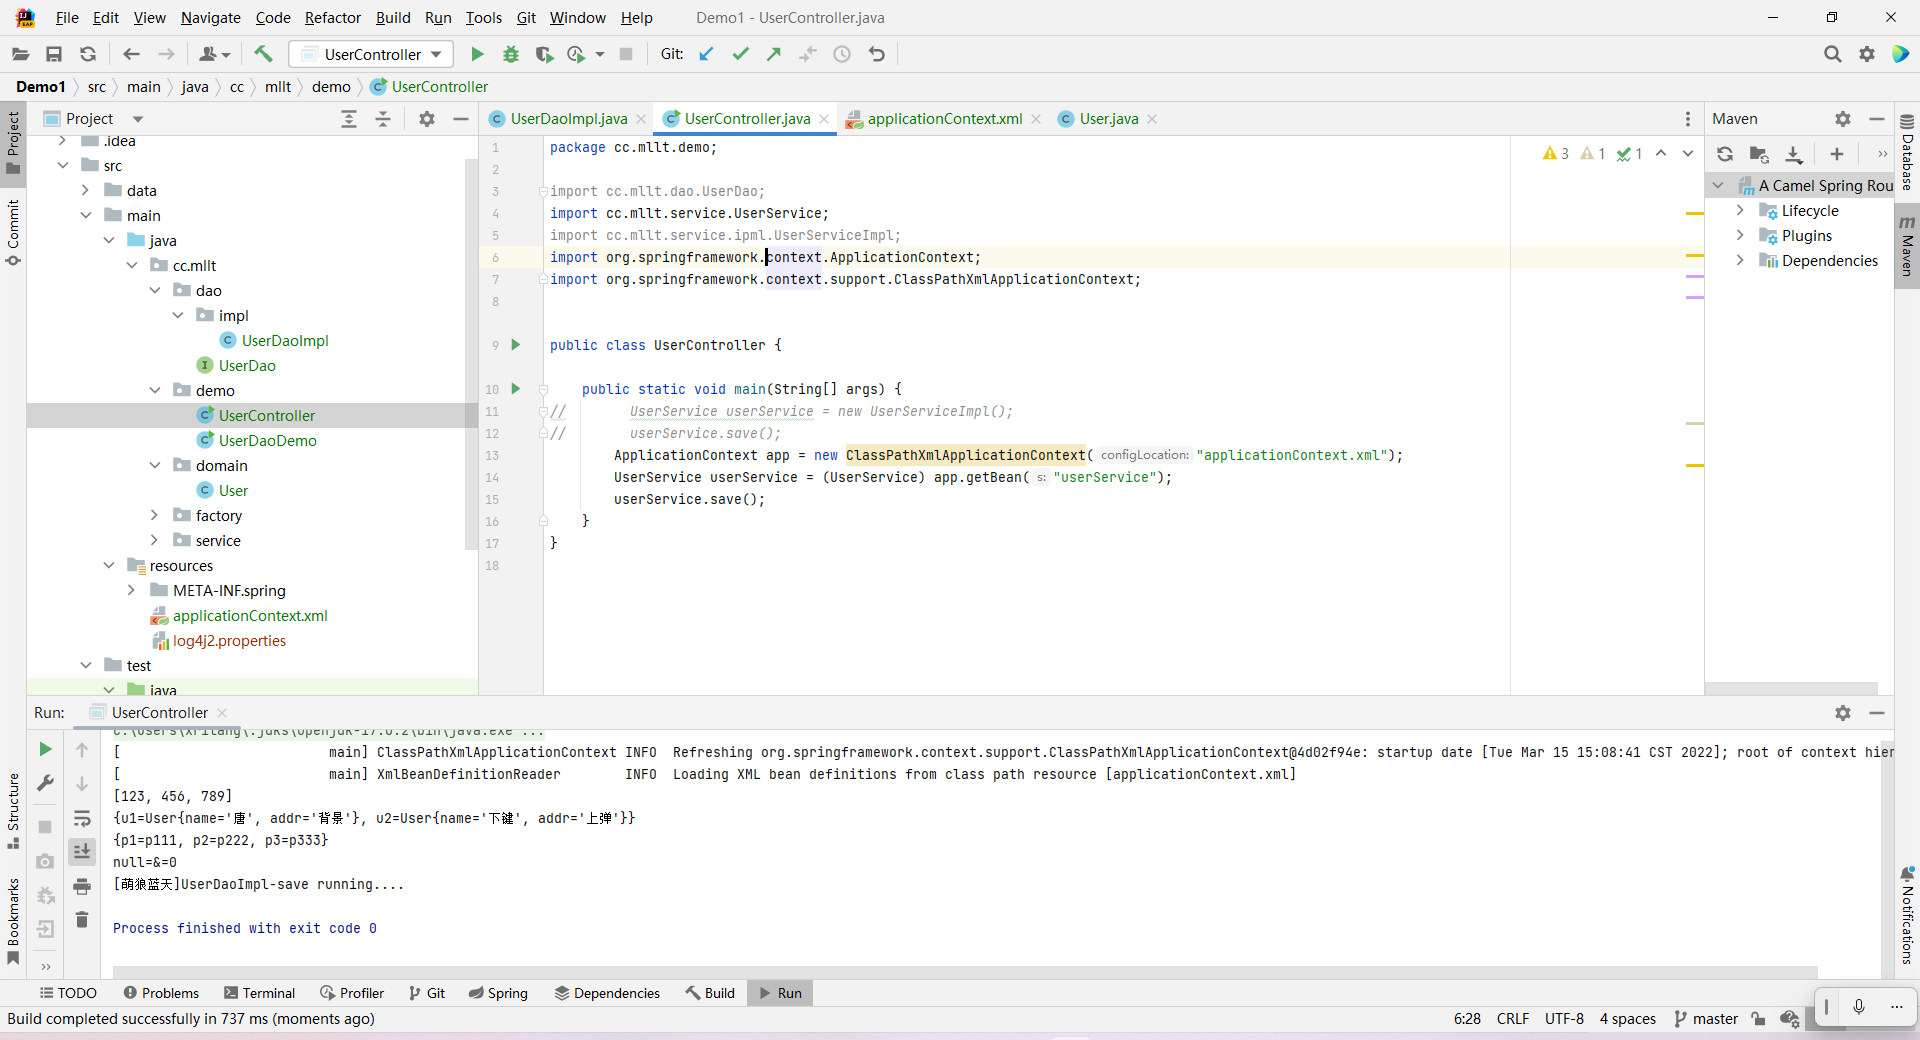Save all files with the disk icon

[54, 54]
